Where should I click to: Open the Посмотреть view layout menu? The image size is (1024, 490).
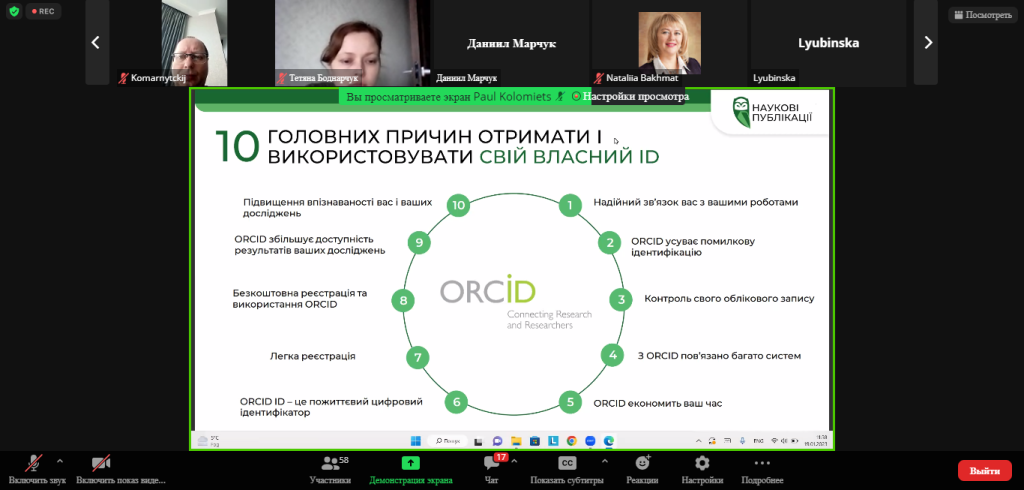981,14
